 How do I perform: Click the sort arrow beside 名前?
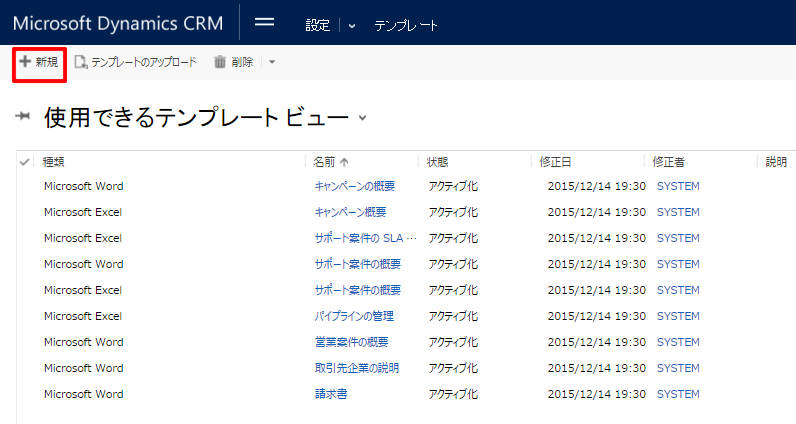[x=344, y=162]
